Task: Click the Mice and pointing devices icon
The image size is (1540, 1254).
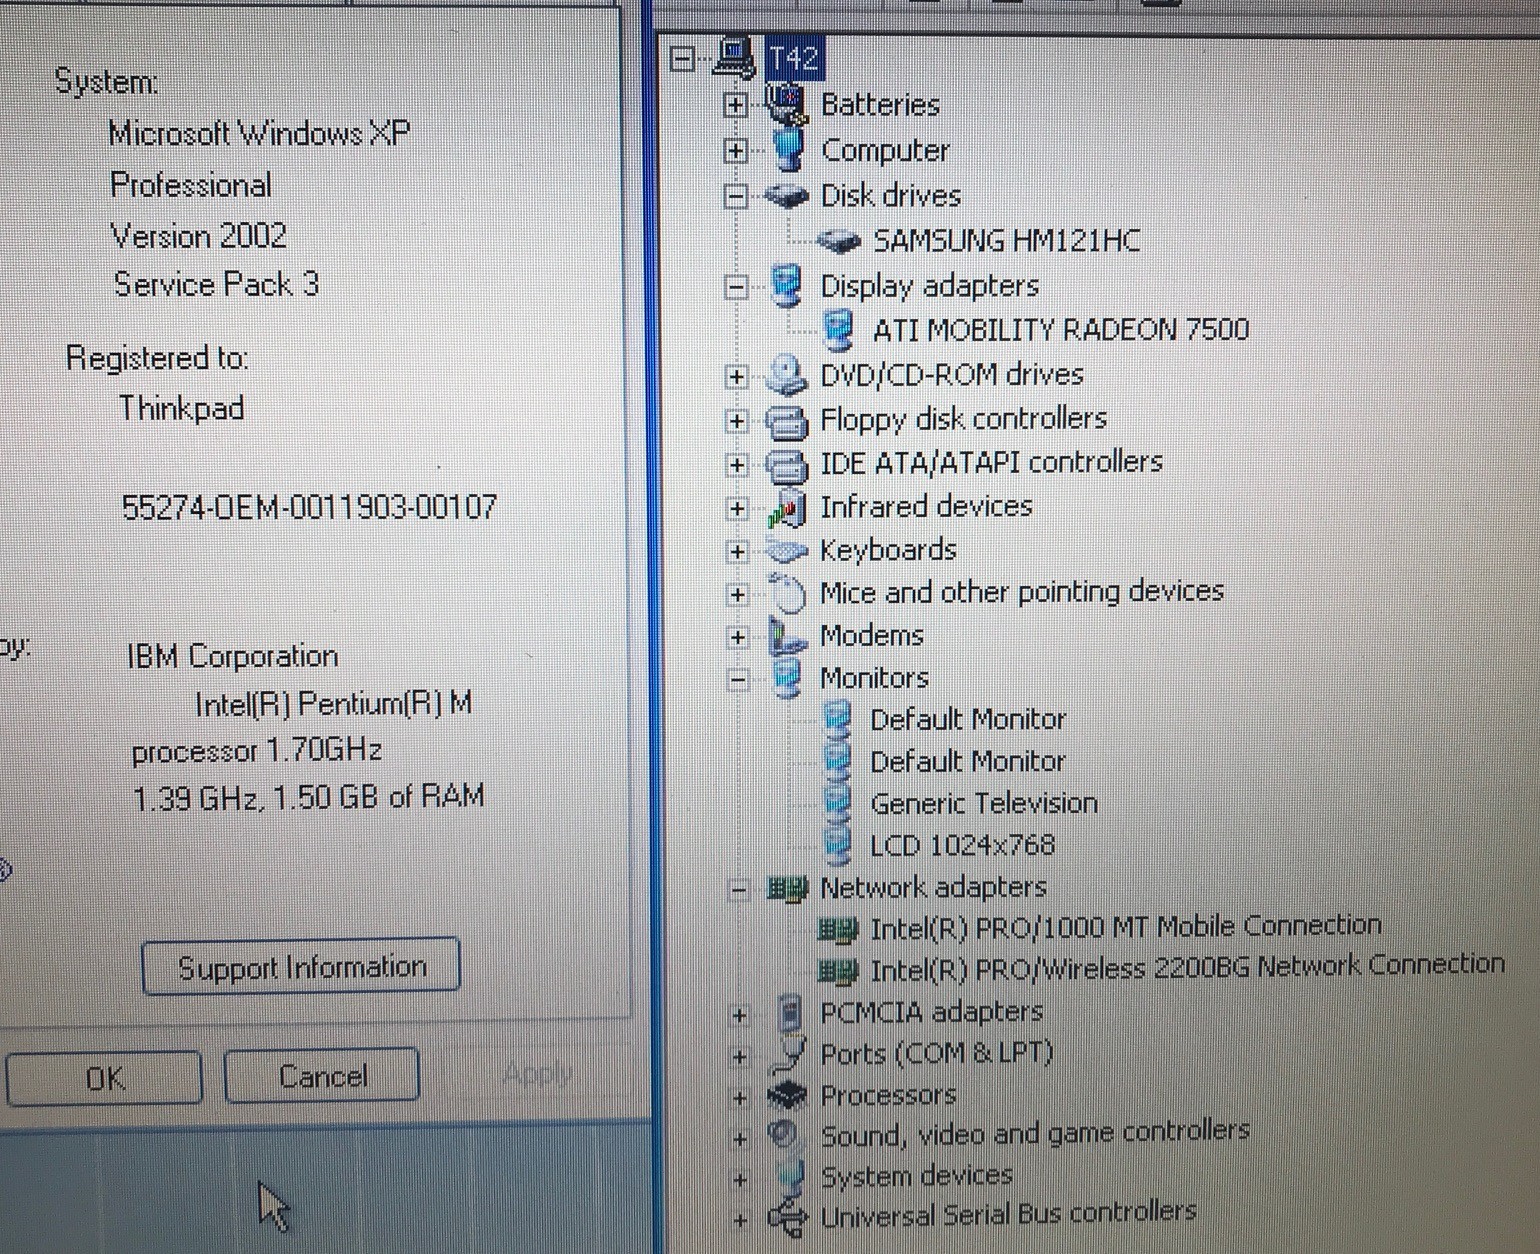Action: 788,593
